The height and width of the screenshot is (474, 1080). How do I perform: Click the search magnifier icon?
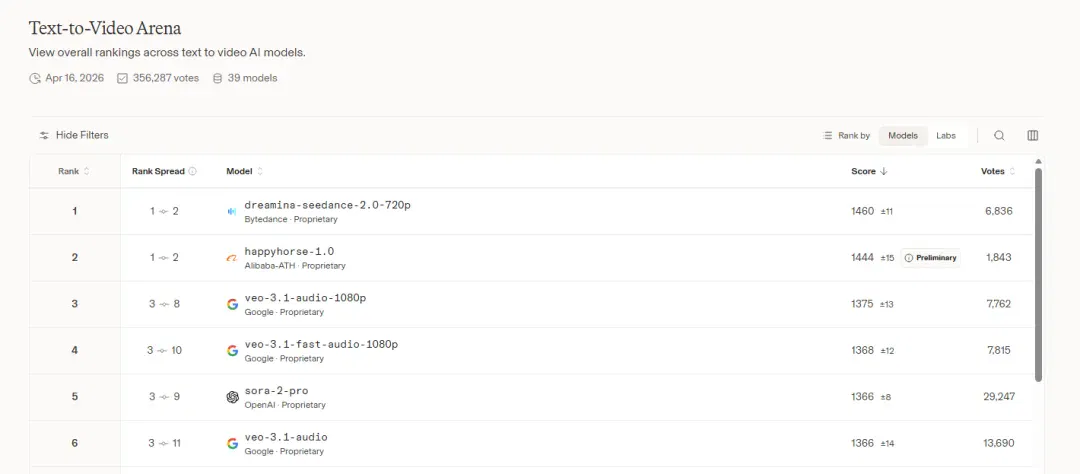tap(999, 136)
